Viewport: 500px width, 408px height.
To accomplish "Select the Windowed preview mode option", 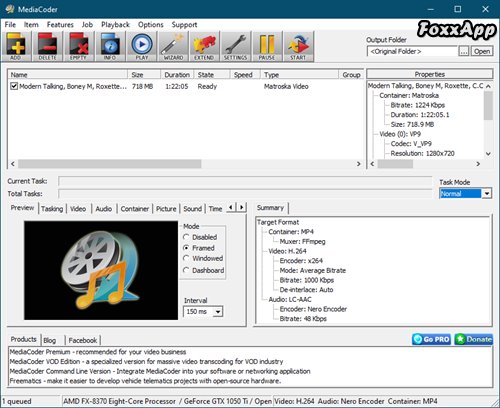I will point(187,258).
